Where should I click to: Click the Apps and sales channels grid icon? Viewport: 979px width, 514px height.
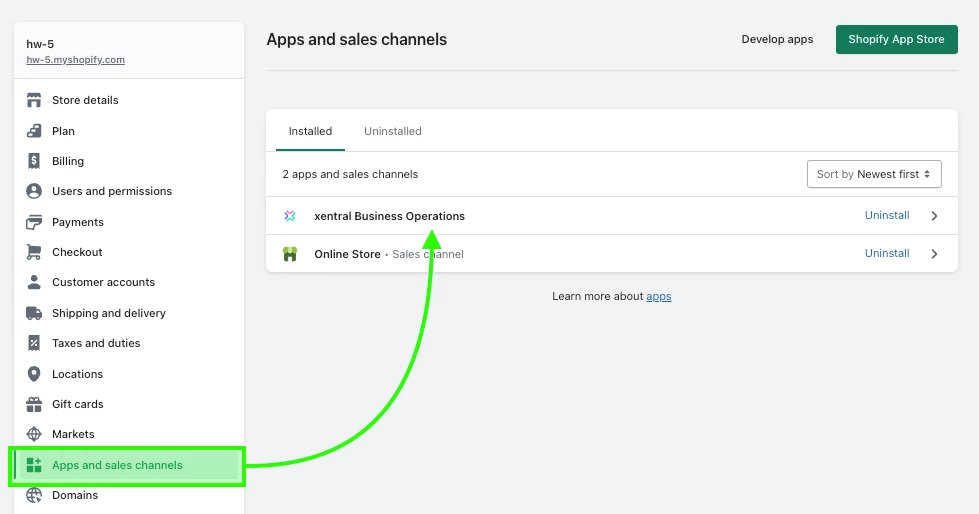34,465
